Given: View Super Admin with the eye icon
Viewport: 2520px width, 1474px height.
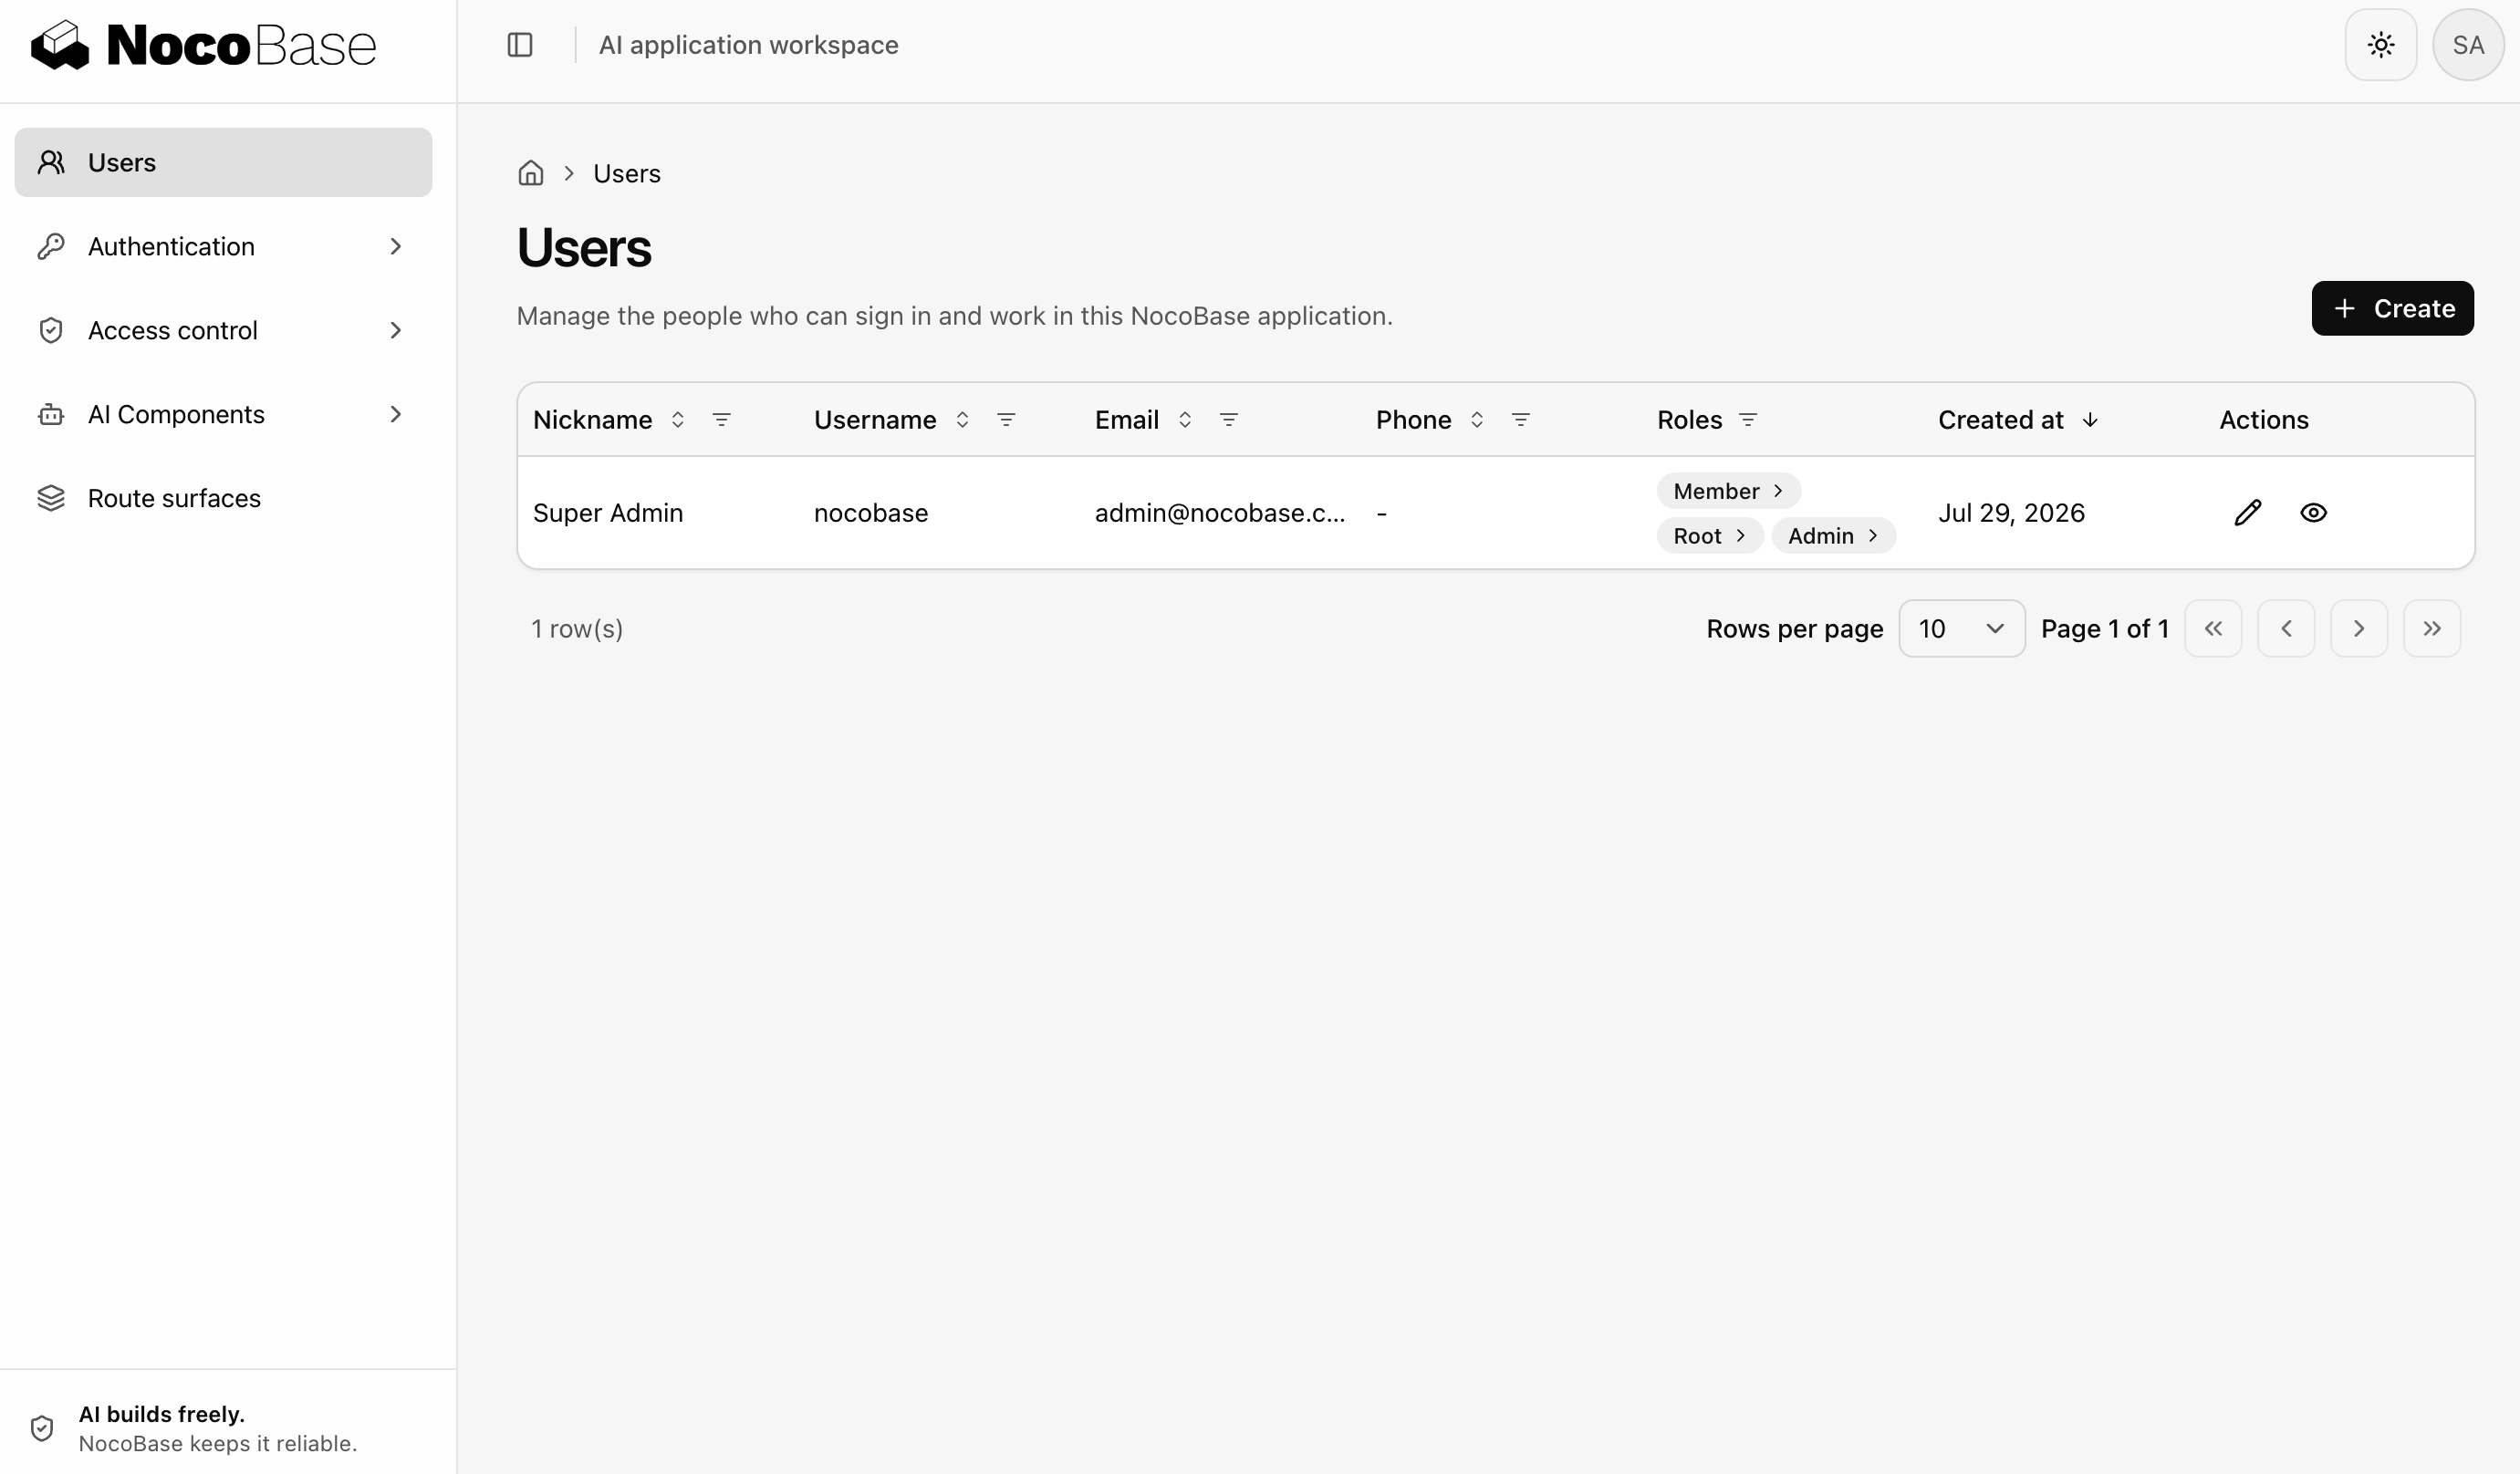Looking at the screenshot, I should coord(2313,513).
